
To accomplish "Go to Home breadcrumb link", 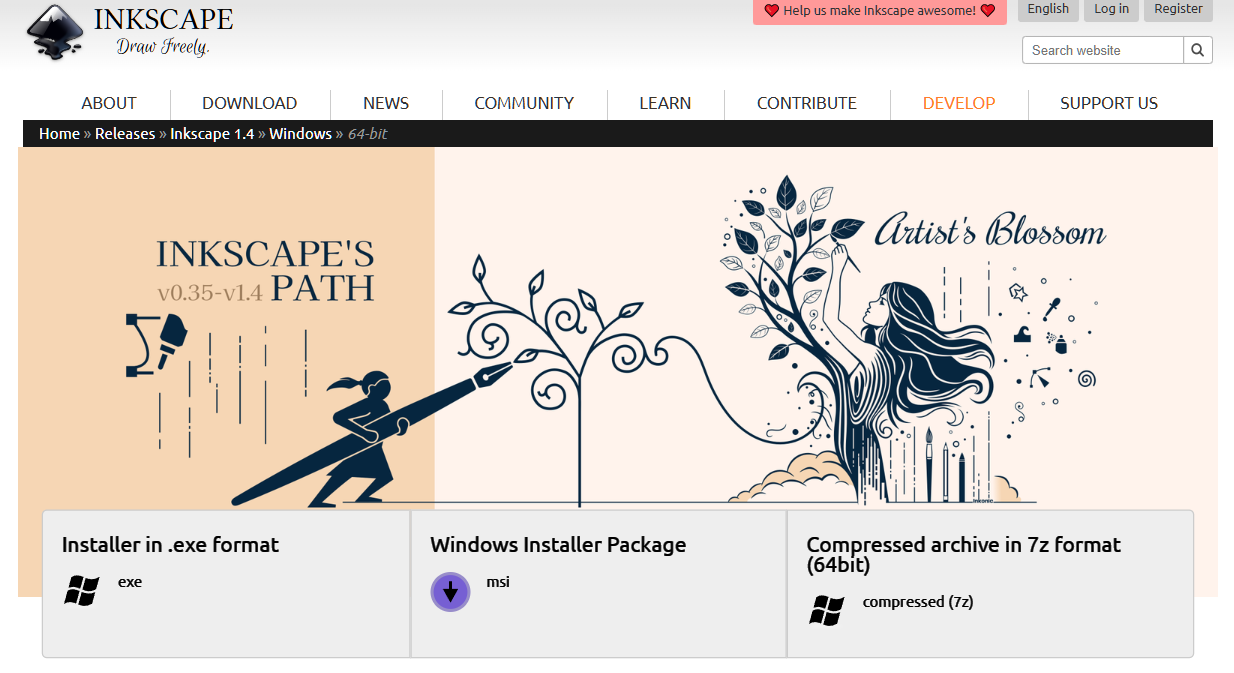I will [x=59, y=134].
